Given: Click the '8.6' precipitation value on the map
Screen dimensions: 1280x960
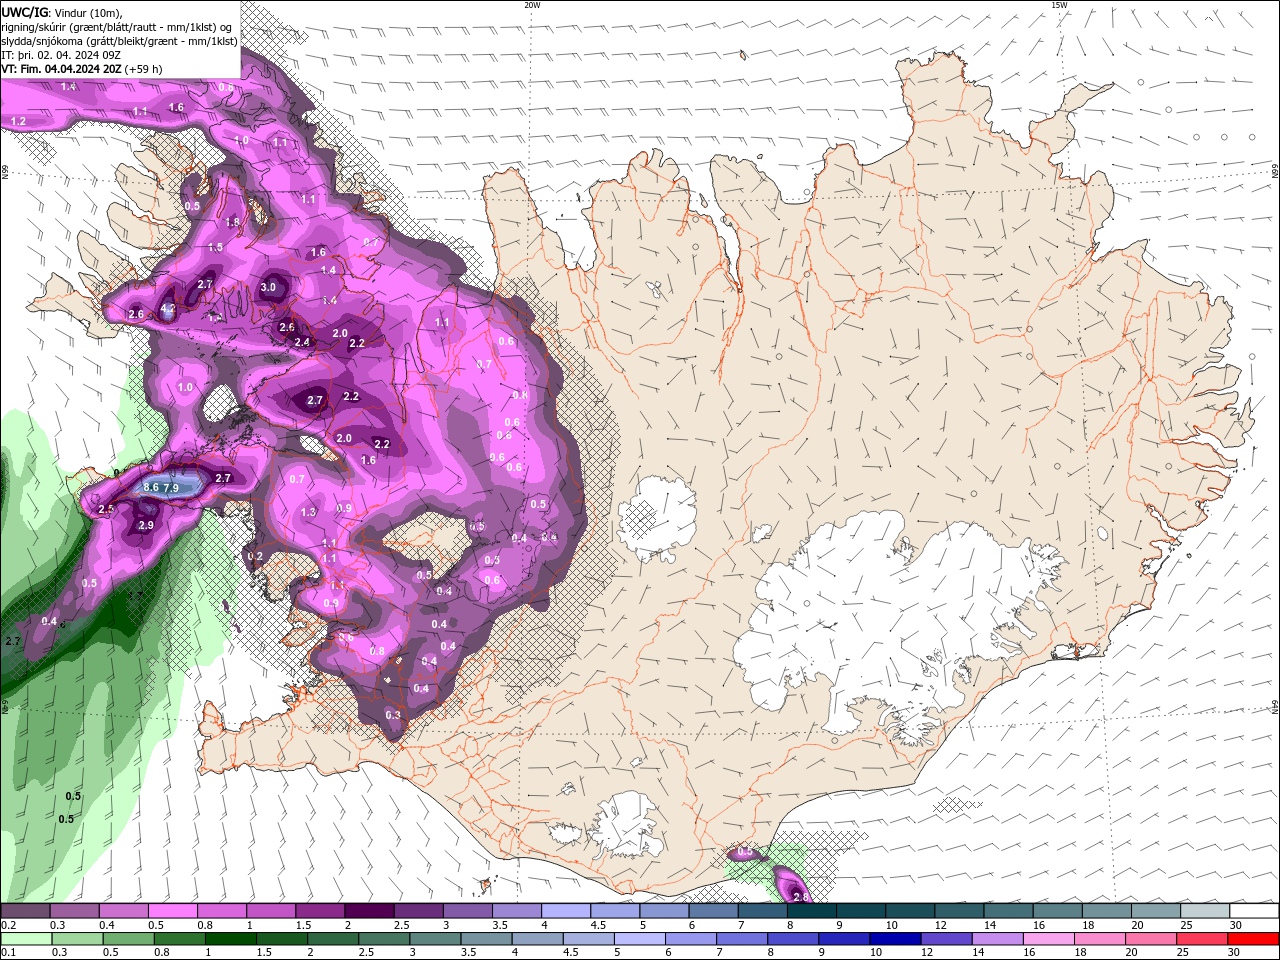Looking at the screenshot, I should 151,487.
